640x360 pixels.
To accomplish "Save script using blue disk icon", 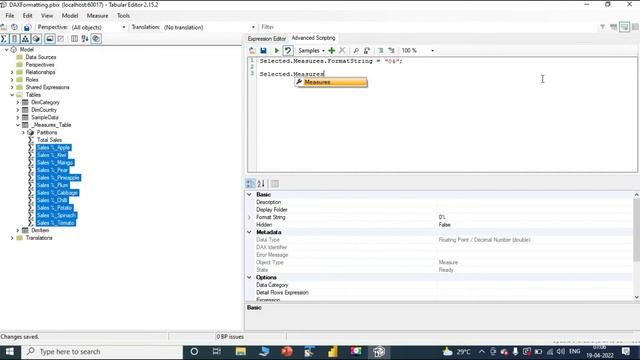I will tap(263, 51).
